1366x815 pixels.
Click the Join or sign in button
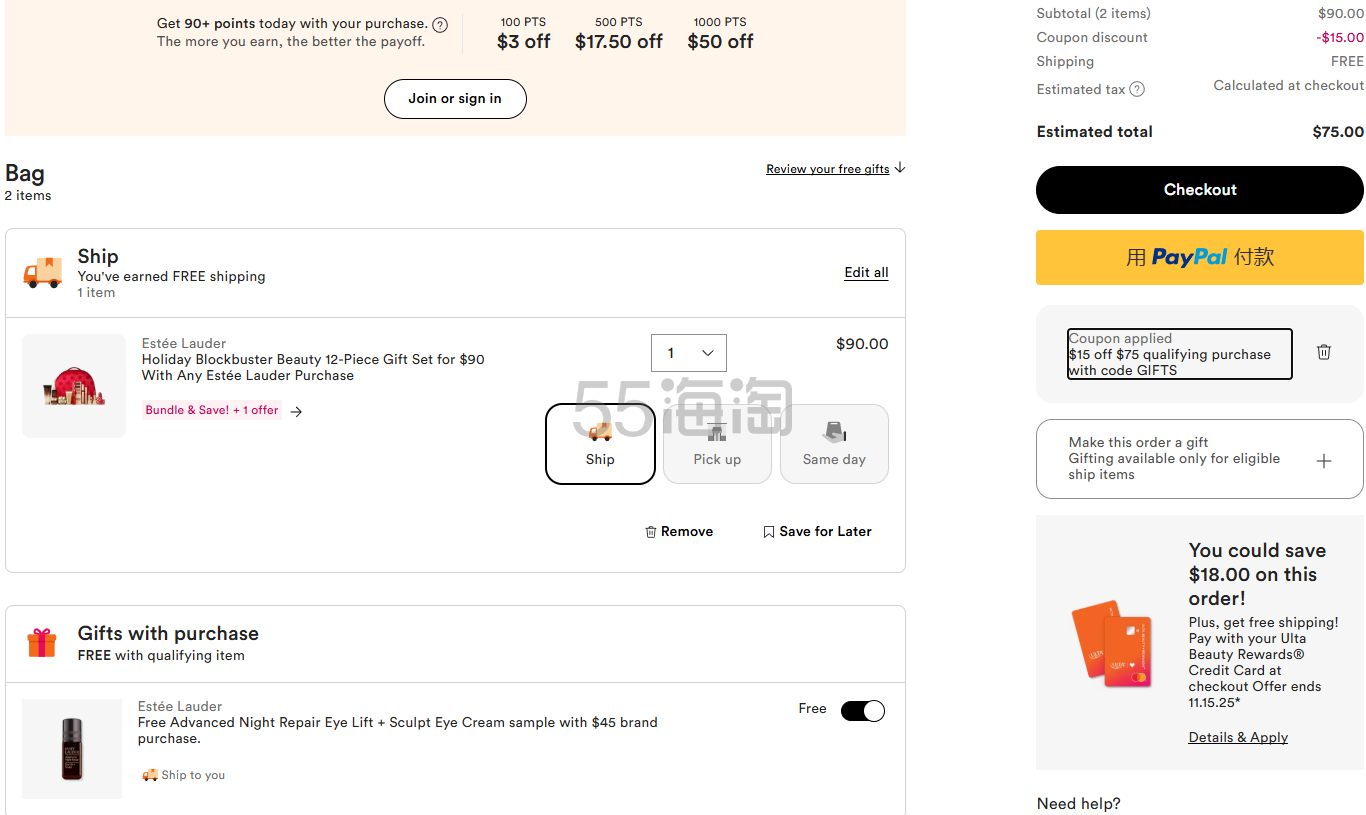pyautogui.click(x=455, y=99)
